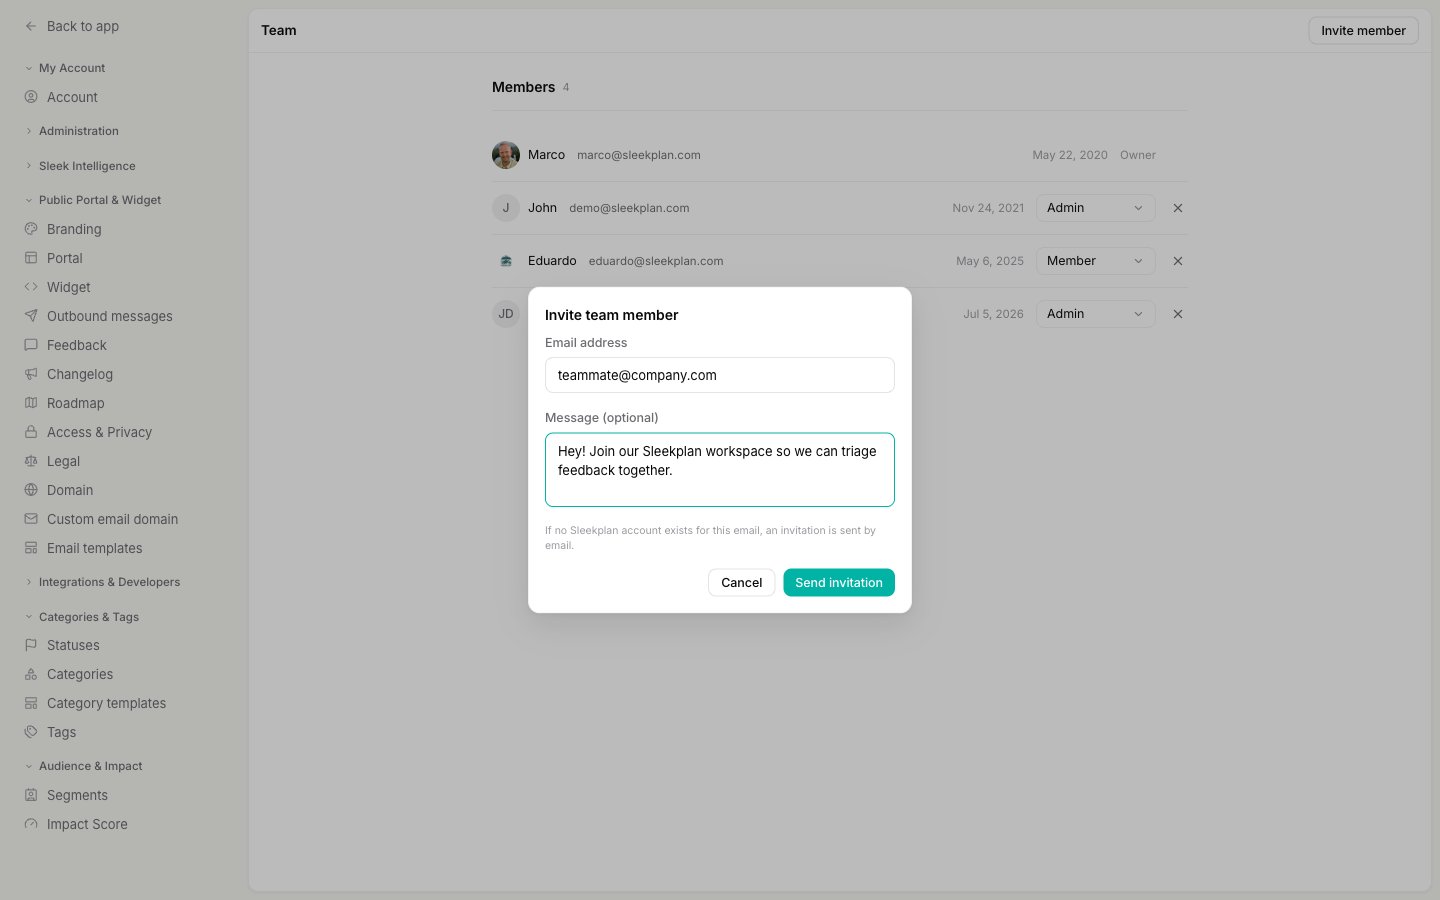This screenshot has height=900, width=1440.
Task: Click the Members heading
Action: (523, 87)
